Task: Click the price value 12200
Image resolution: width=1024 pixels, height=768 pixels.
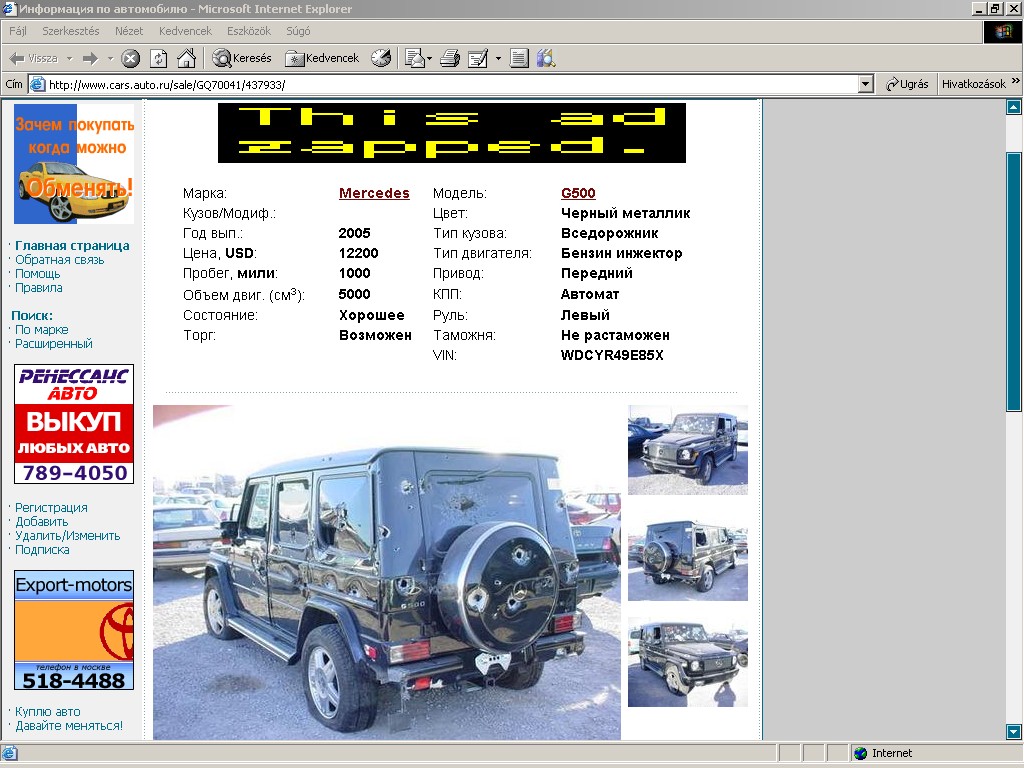Action: pos(359,253)
